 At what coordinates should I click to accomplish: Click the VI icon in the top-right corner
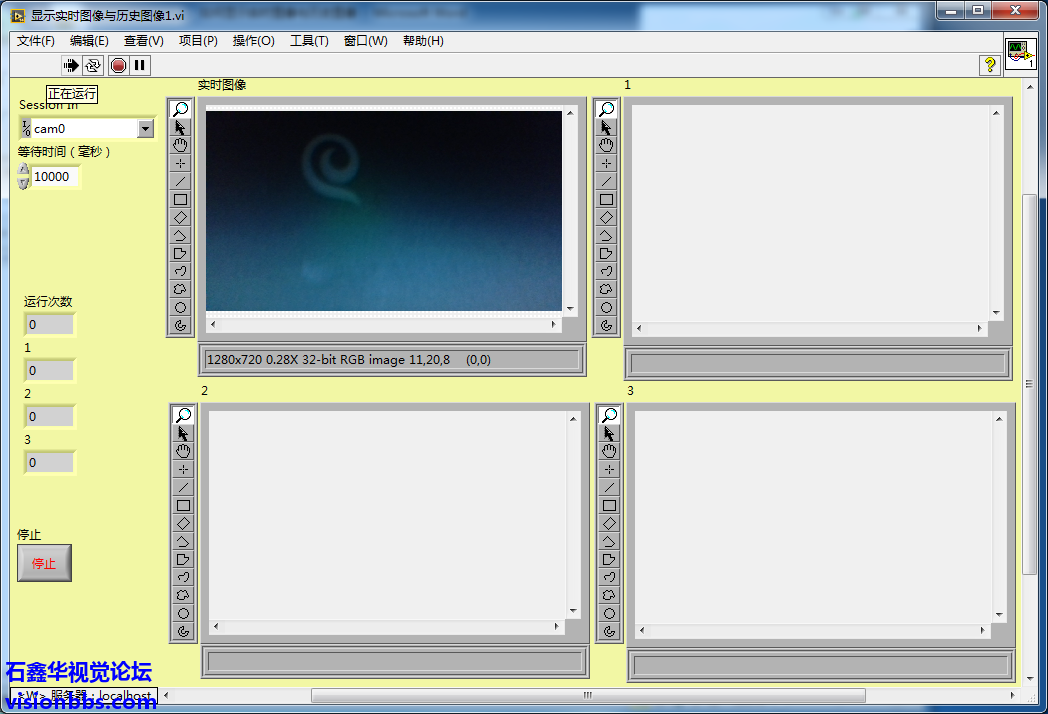pos(1021,54)
